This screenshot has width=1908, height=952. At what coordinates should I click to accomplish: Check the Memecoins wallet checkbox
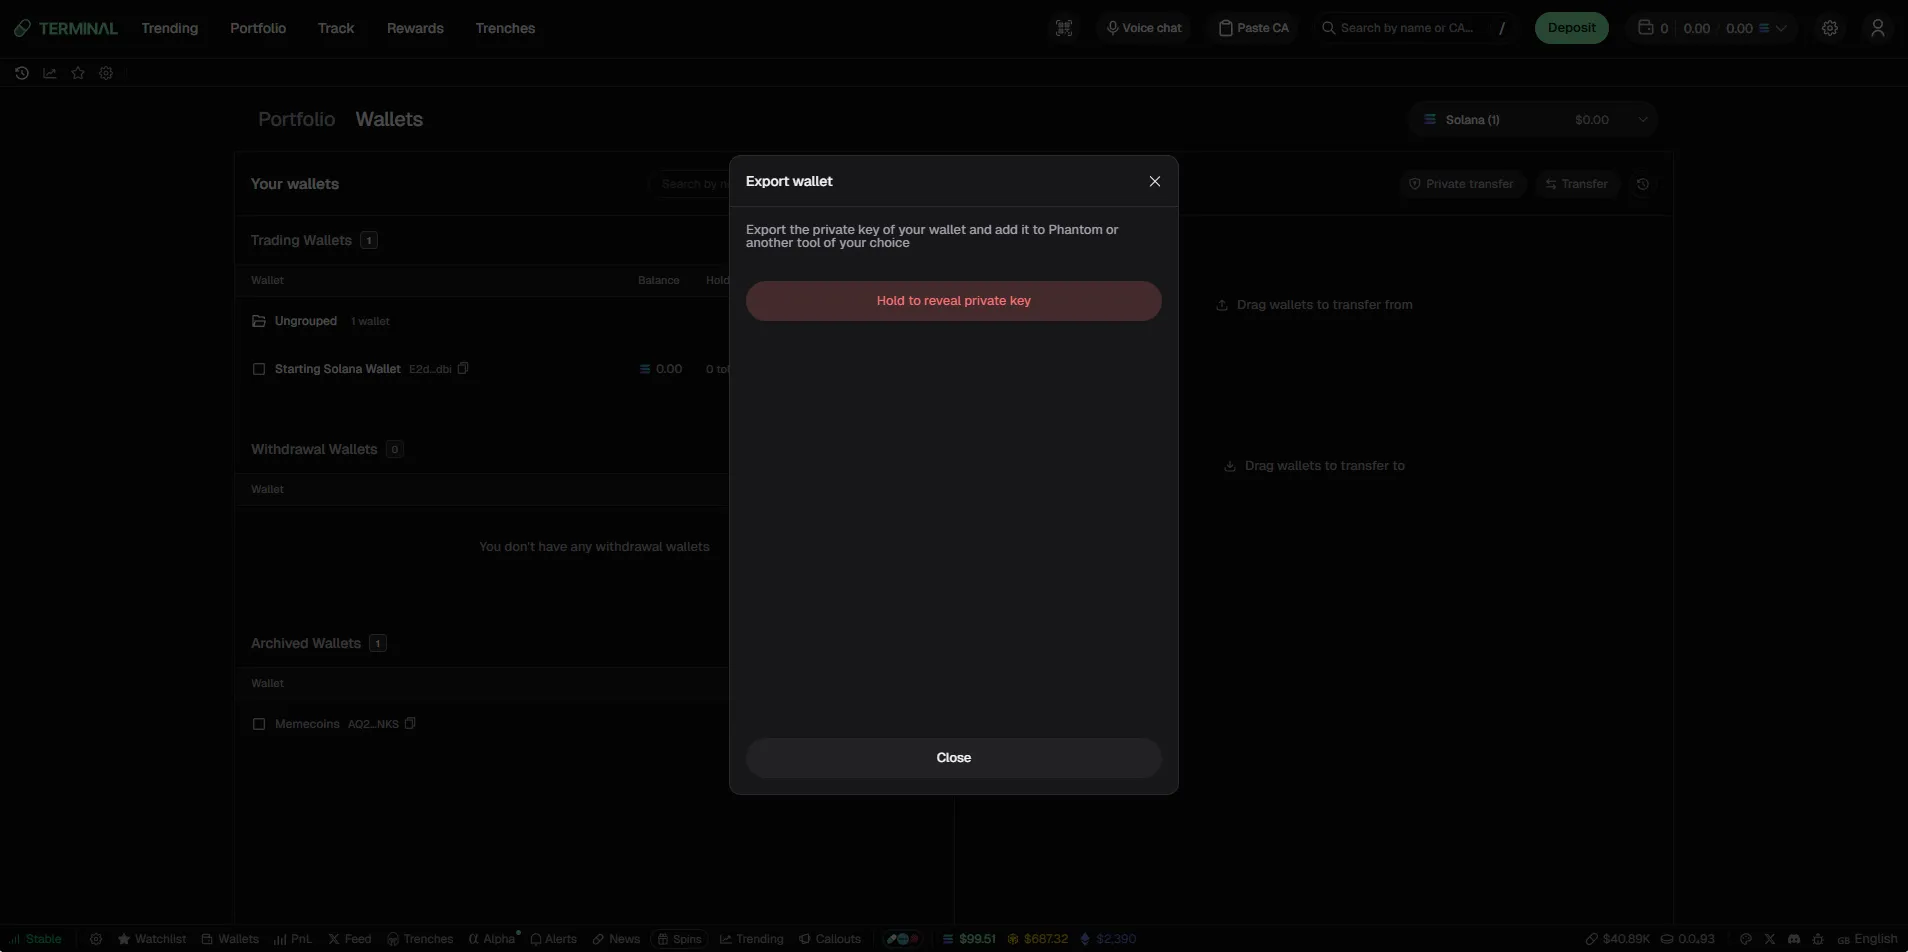[259, 724]
